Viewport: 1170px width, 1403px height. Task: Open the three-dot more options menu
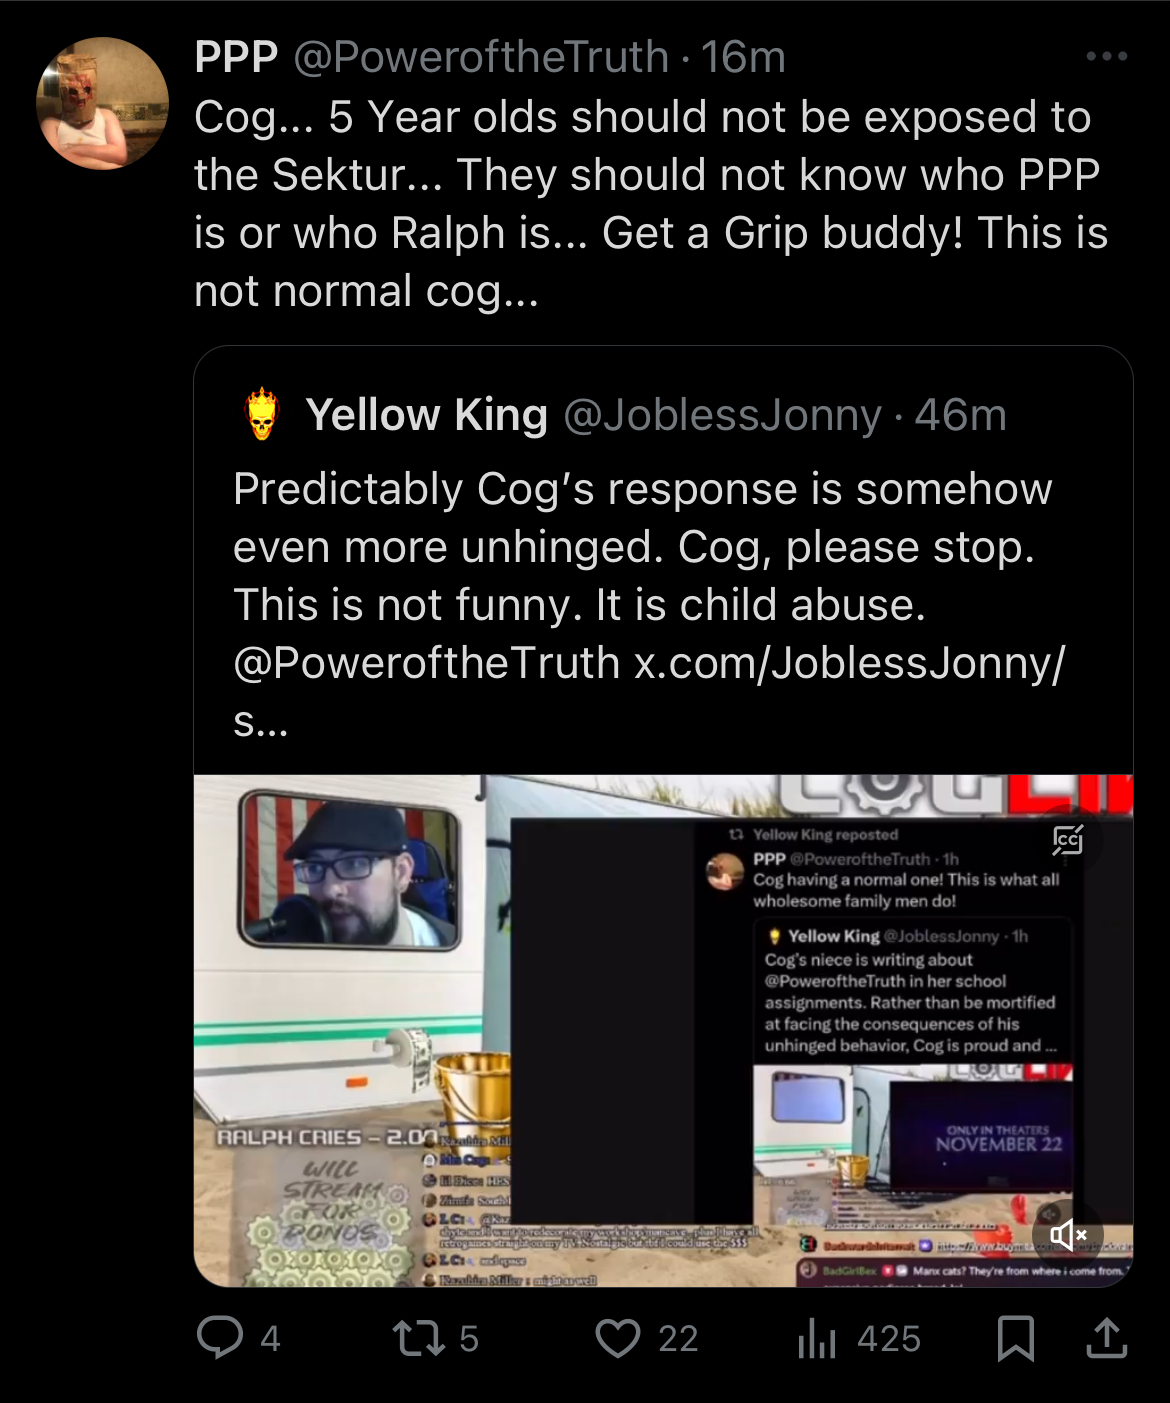click(1107, 57)
